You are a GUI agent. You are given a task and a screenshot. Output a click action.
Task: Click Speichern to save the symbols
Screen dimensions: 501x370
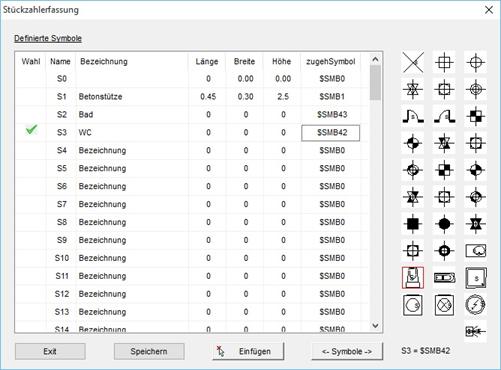click(149, 351)
